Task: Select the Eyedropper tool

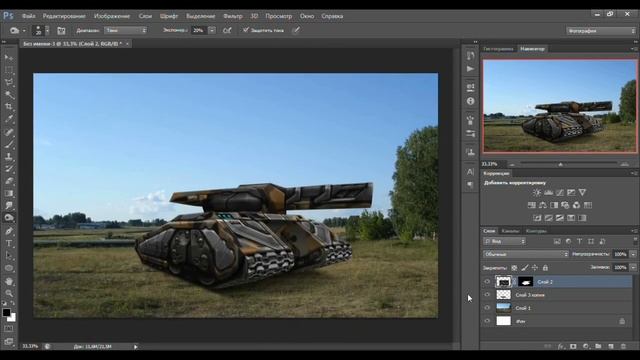Action: tap(9, 119)
